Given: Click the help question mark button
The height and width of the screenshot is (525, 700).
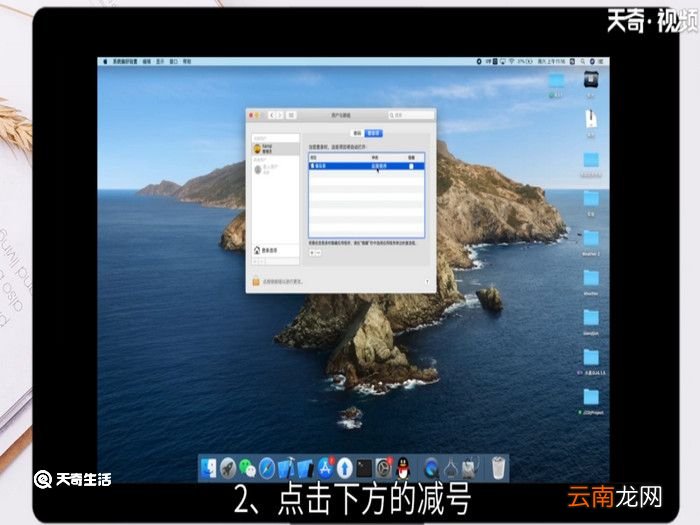Looking at the screenshot, I should [x=427, y=282].
